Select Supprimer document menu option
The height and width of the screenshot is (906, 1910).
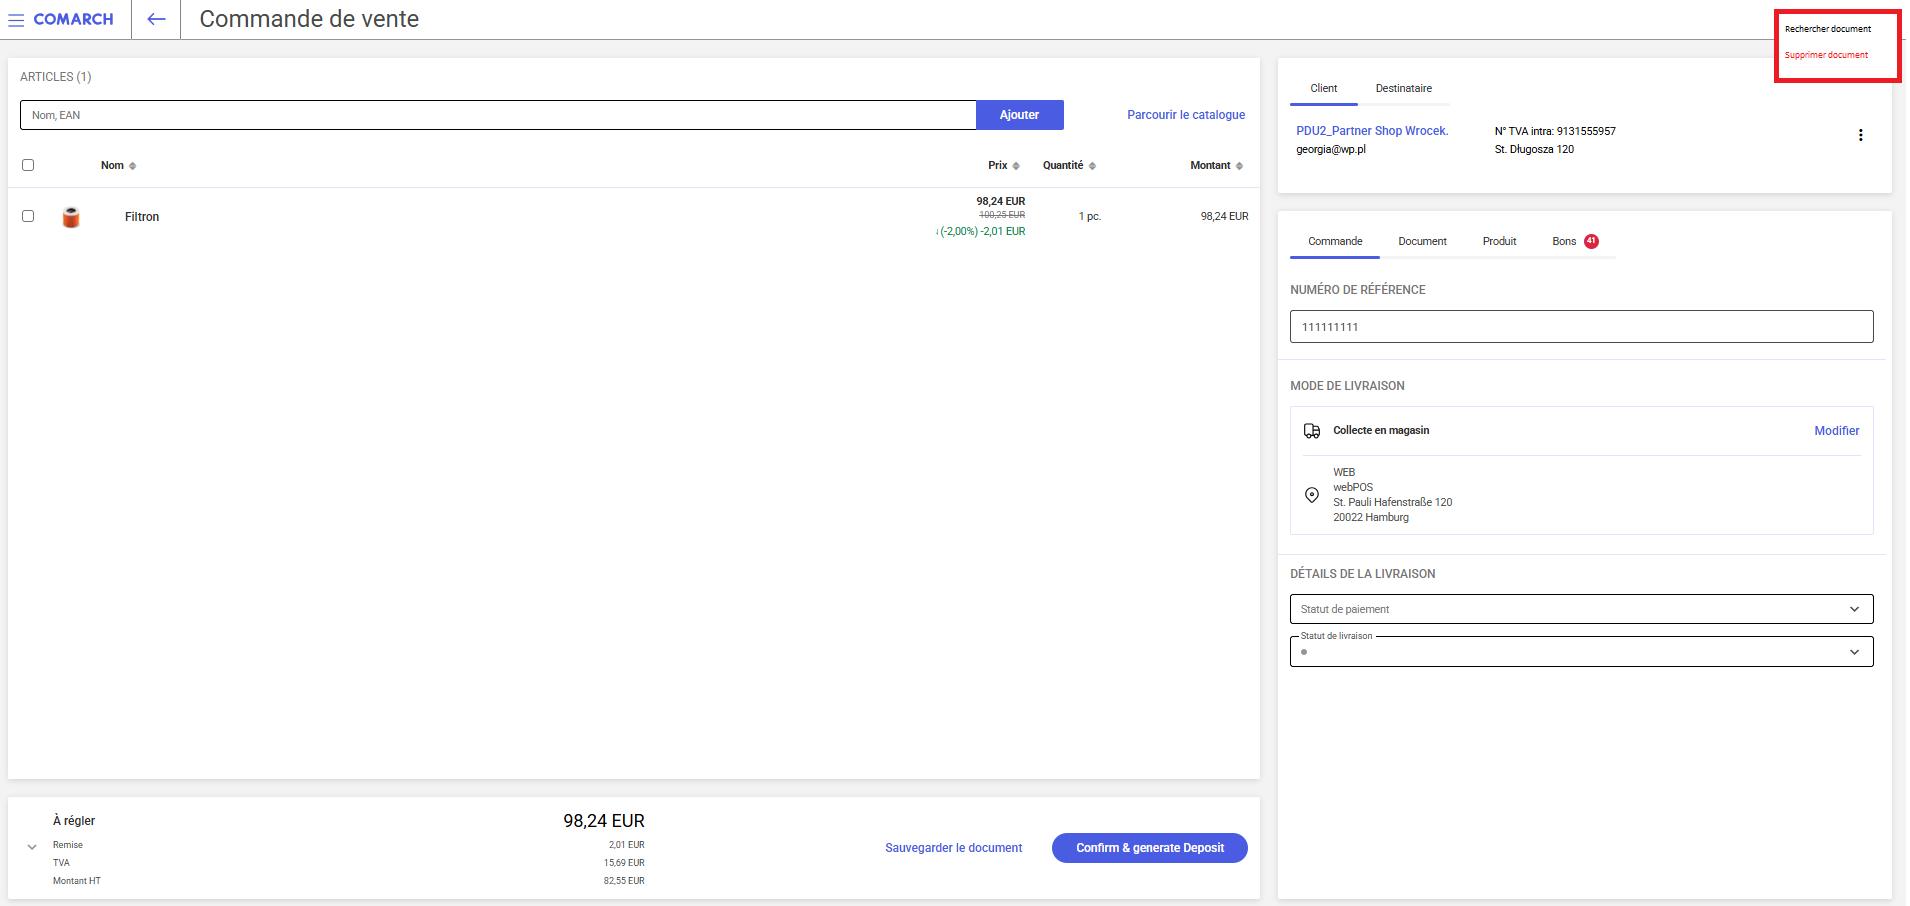click(1826, 55)
